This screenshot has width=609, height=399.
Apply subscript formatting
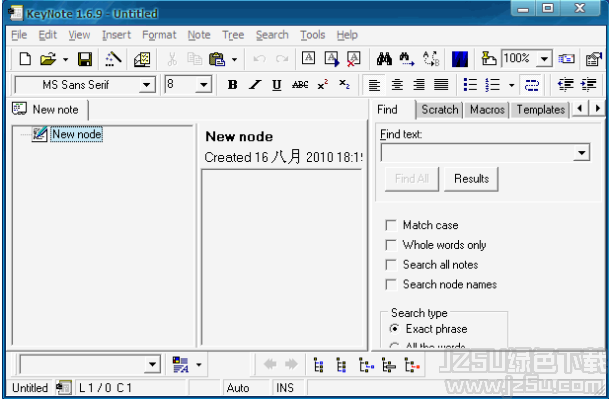pyautogui.click(x=345, y=84)
